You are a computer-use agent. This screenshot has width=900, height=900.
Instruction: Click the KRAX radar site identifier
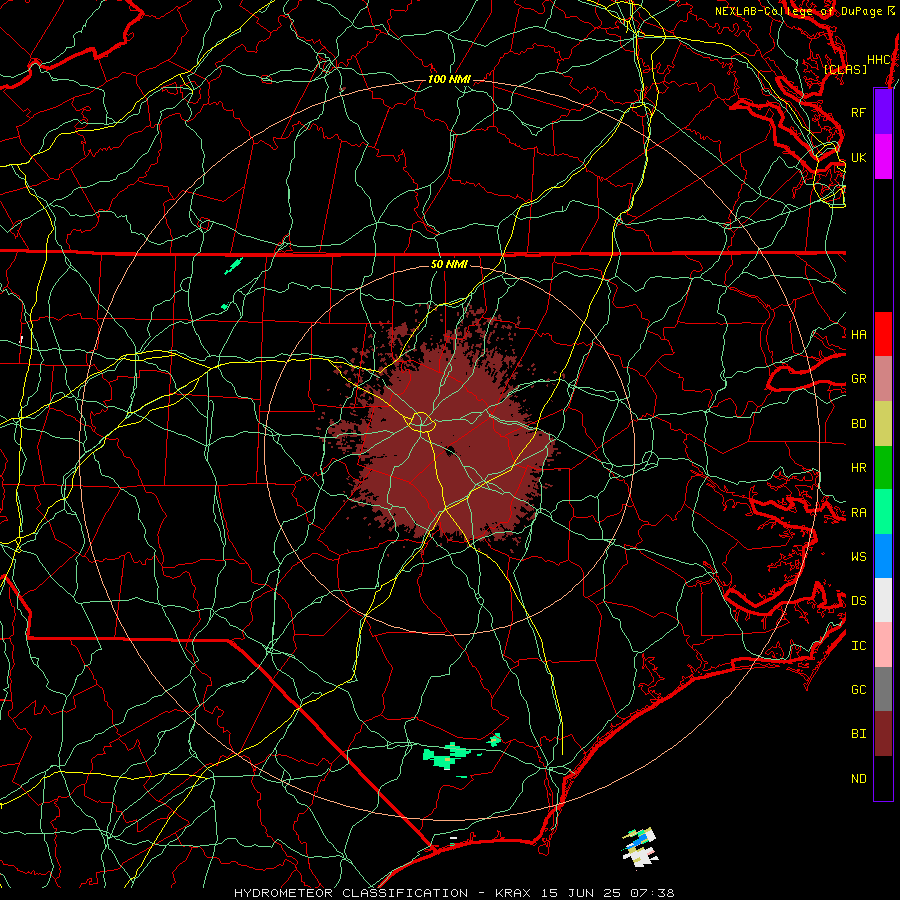point(513,893)
